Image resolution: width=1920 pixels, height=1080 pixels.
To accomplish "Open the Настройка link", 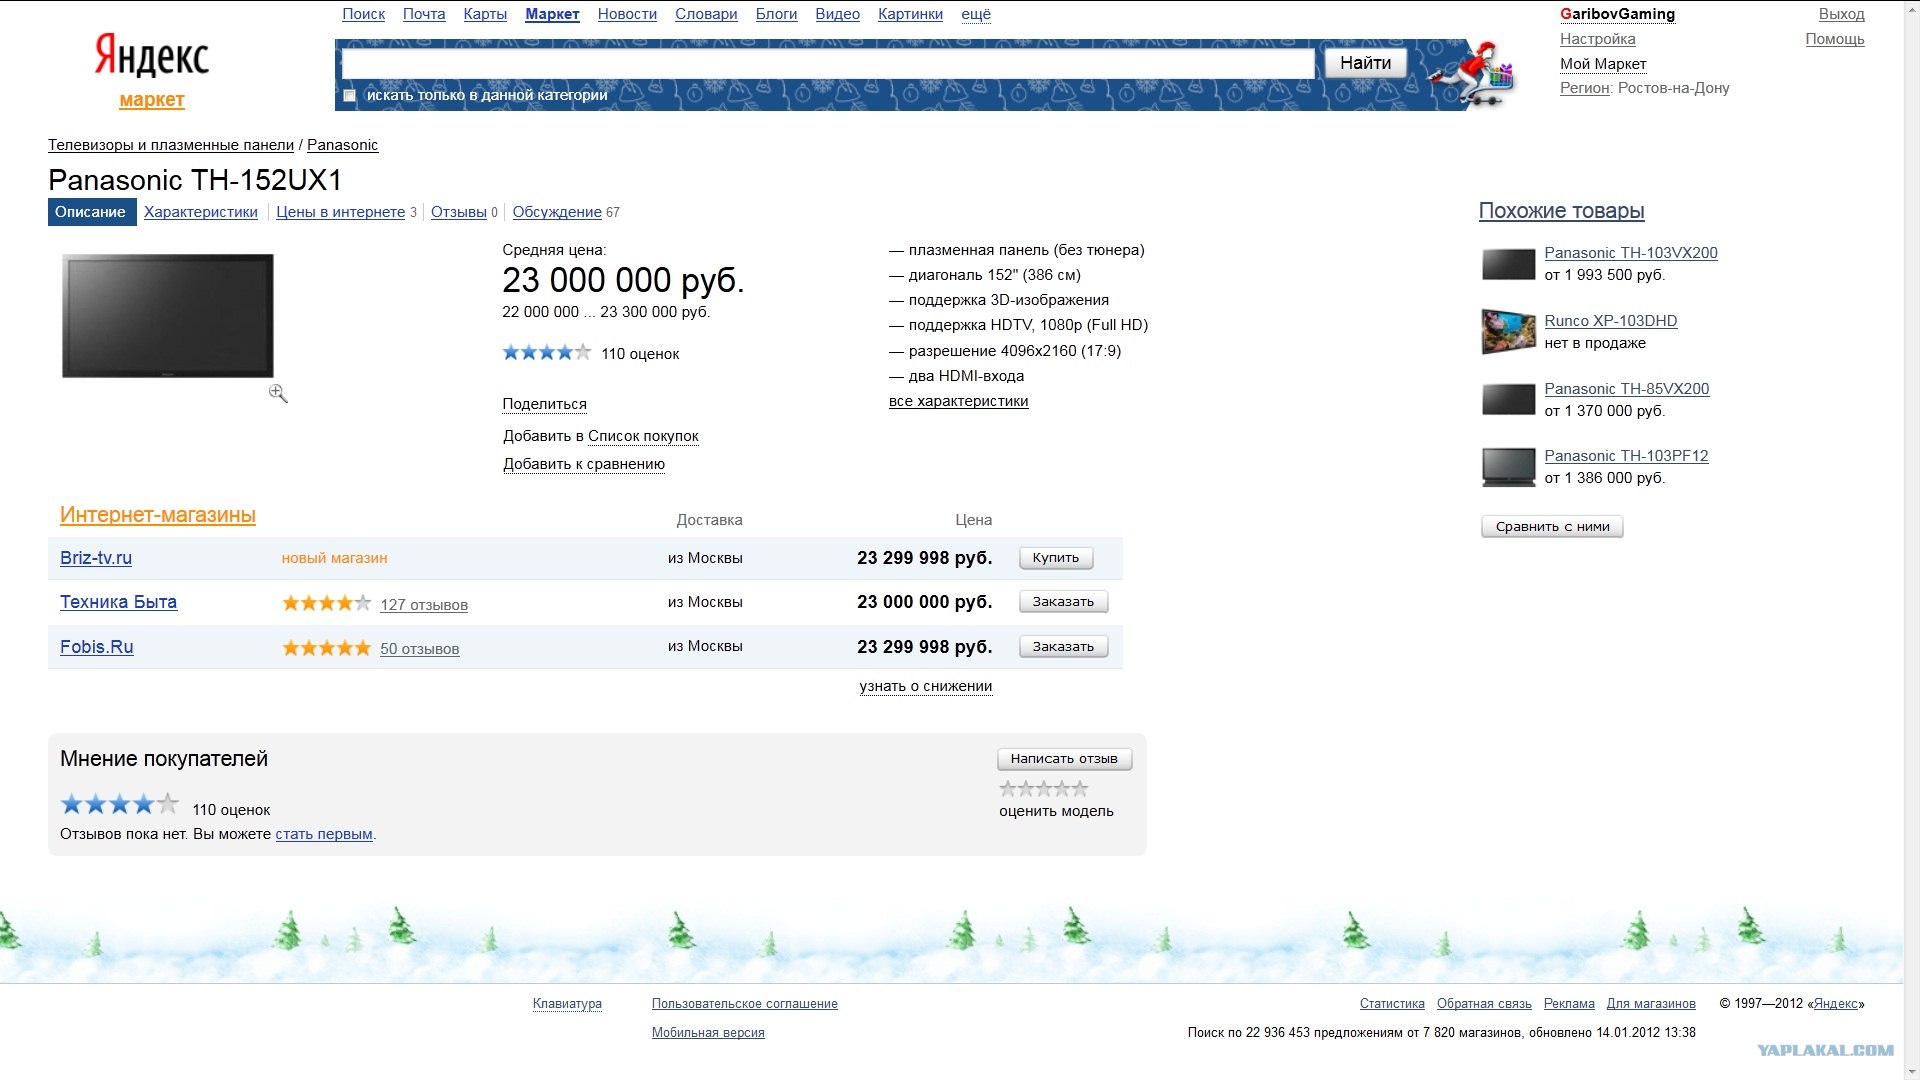I will point(1597,39).
